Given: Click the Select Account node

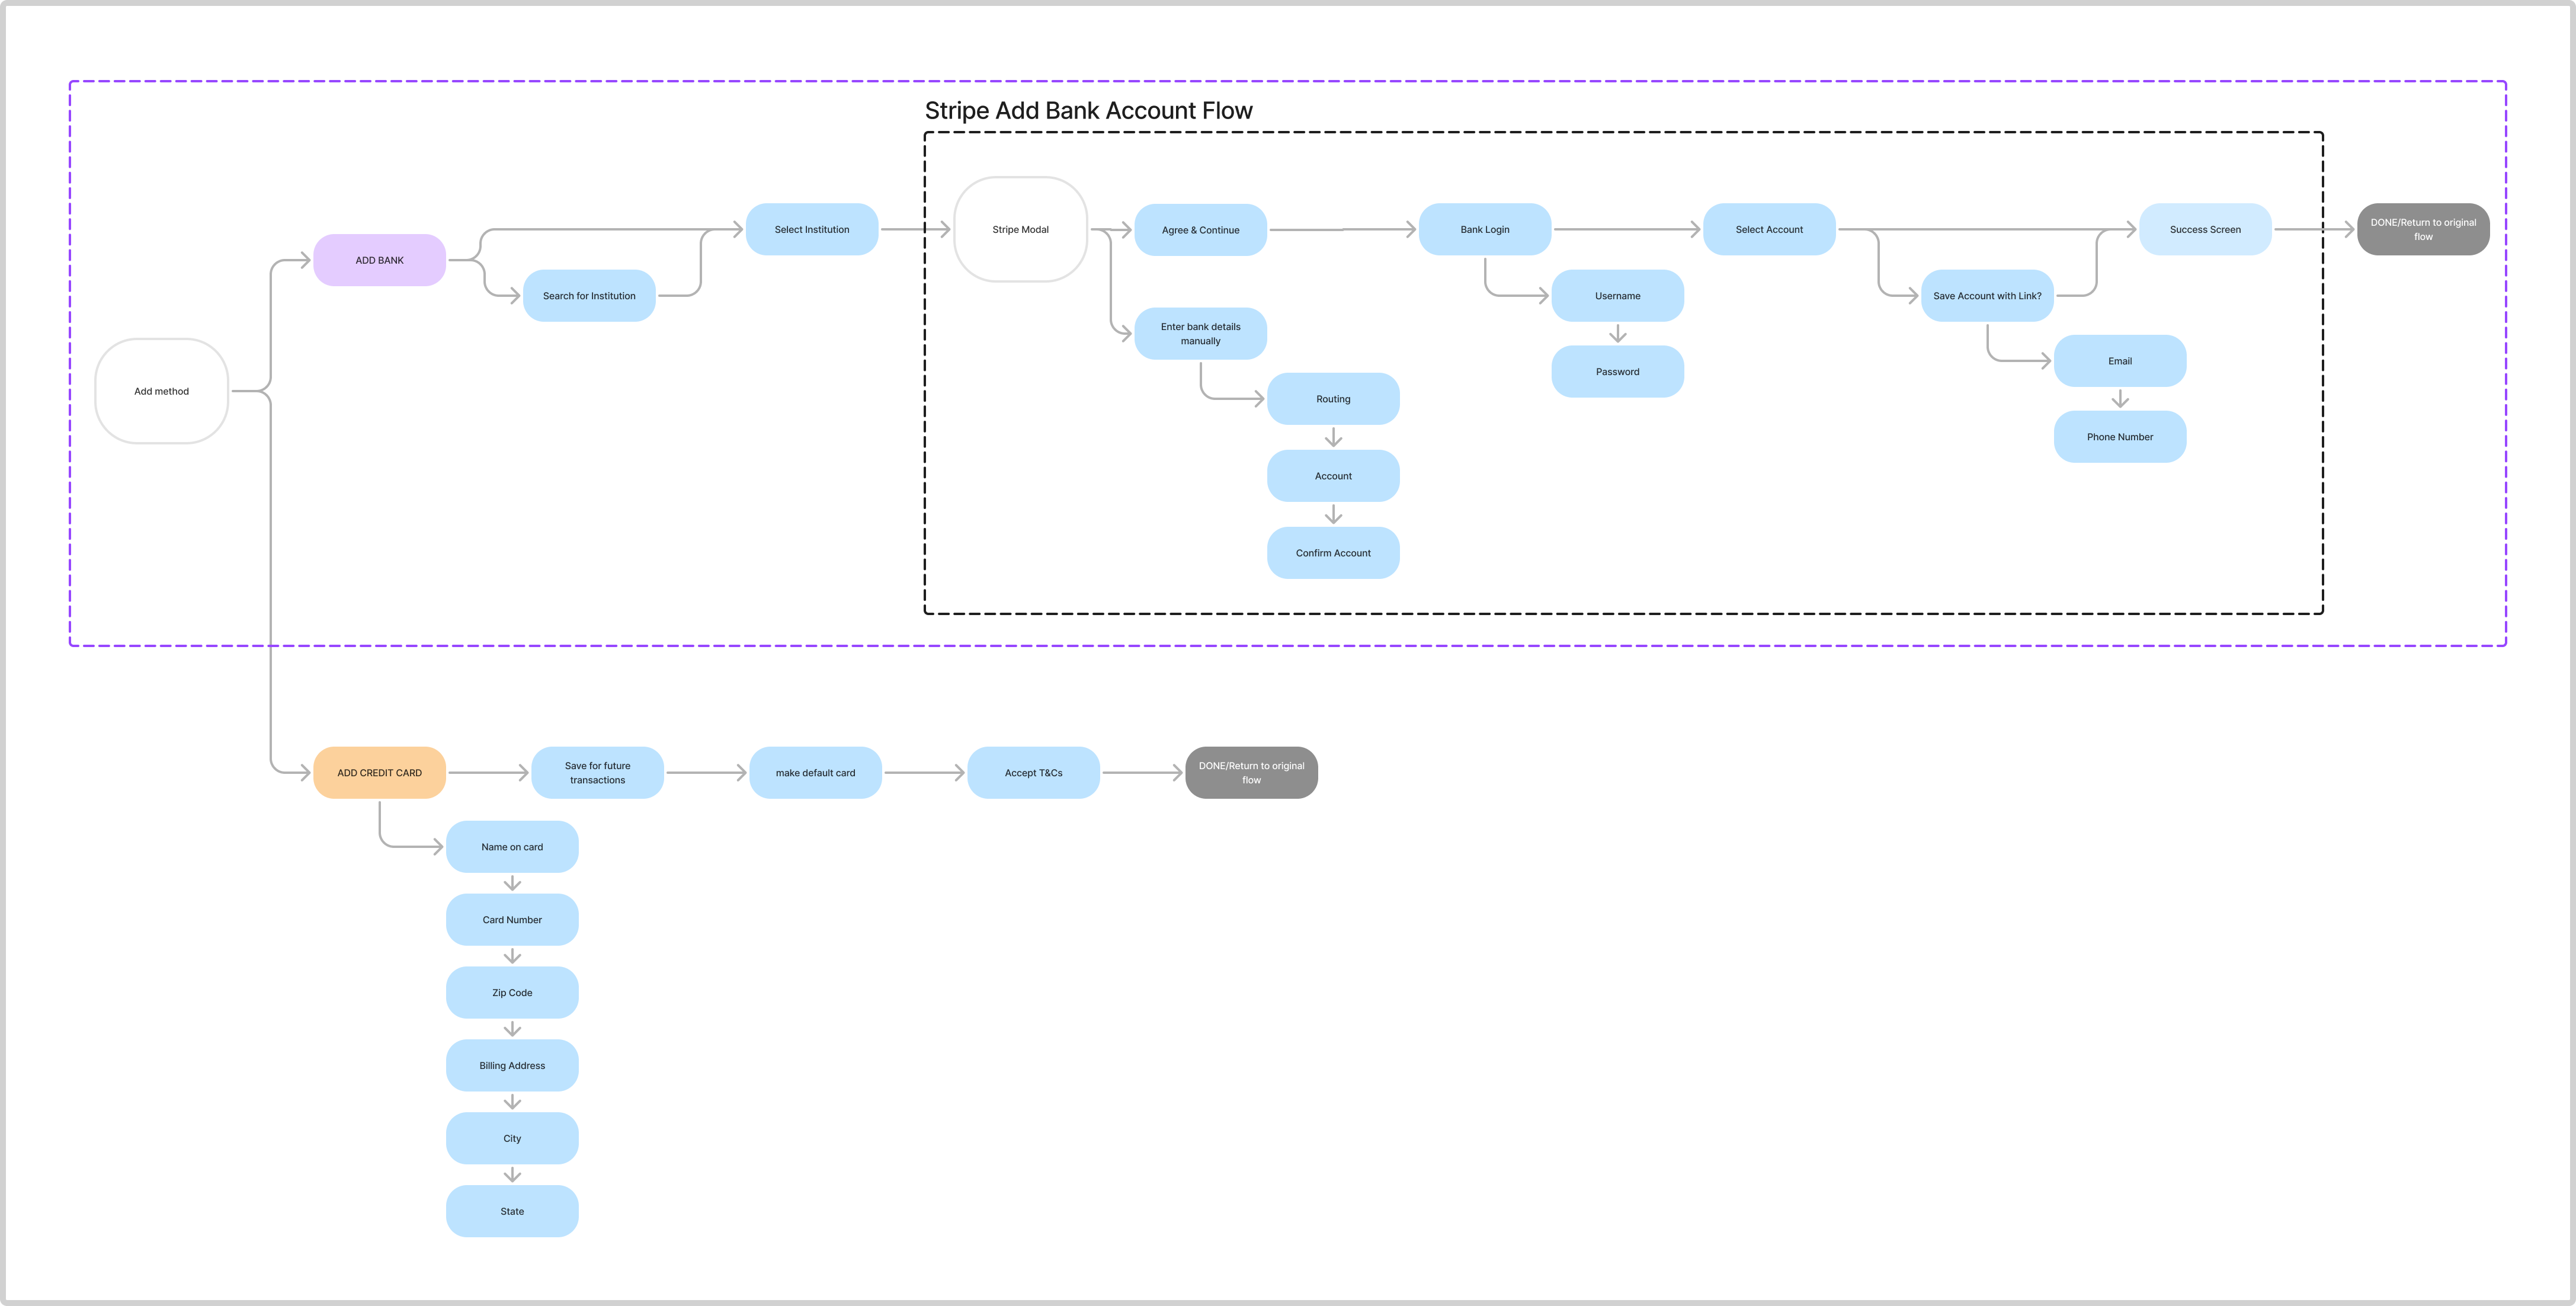Looking at the screenshot, I should [1769, 230].
